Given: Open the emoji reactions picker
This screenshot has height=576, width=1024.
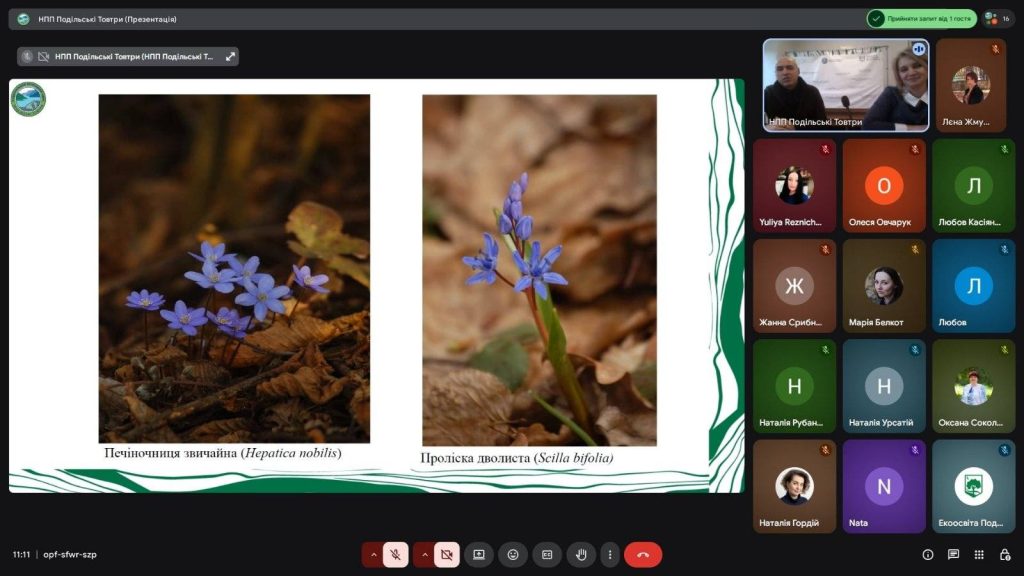Looking at the screenshot, I should coord(513,554).
